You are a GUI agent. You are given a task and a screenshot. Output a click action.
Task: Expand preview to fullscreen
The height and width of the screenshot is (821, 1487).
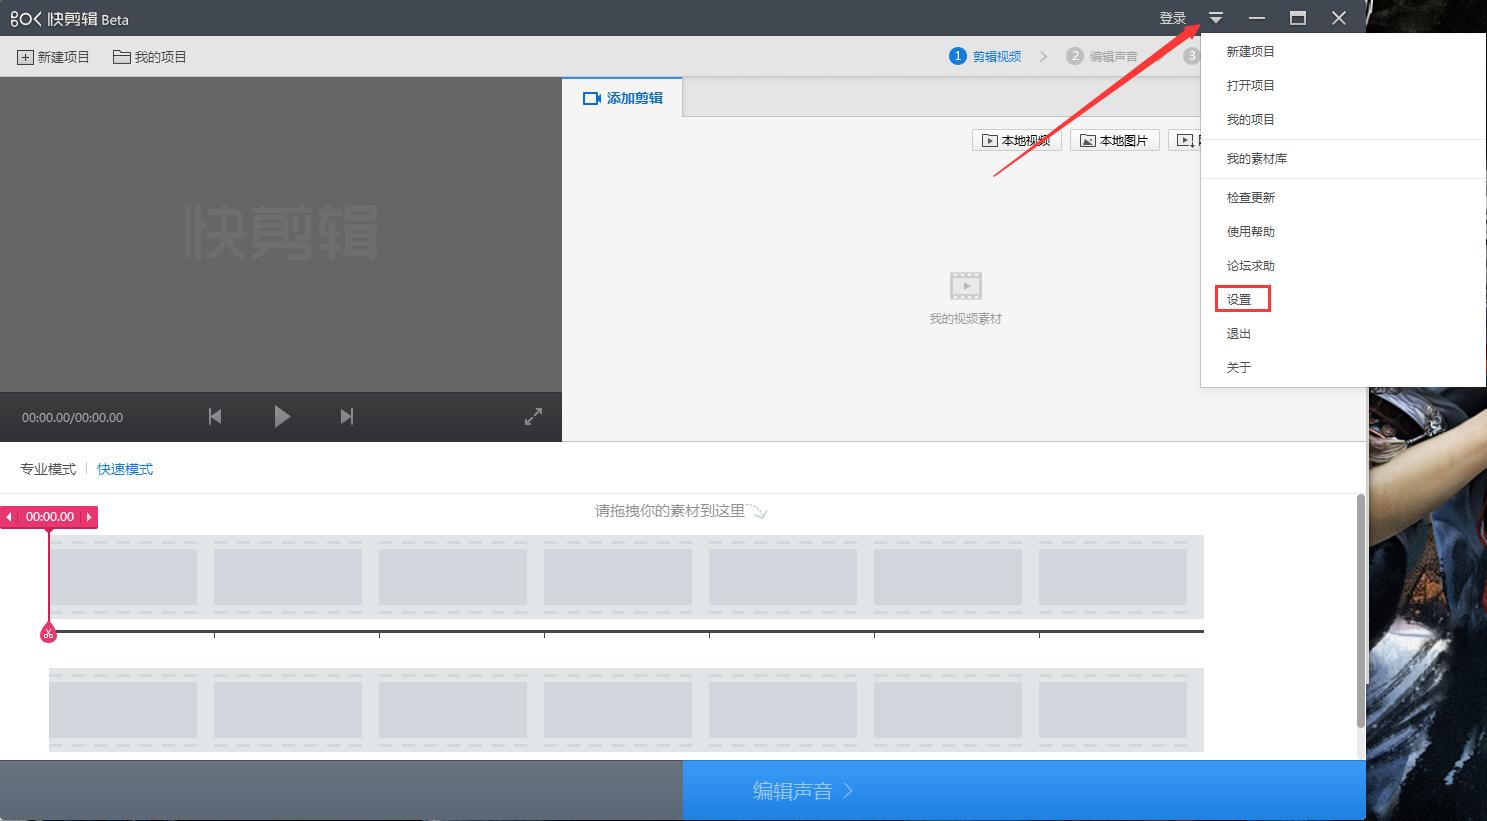pyautogui.click(x=533, y=417)
